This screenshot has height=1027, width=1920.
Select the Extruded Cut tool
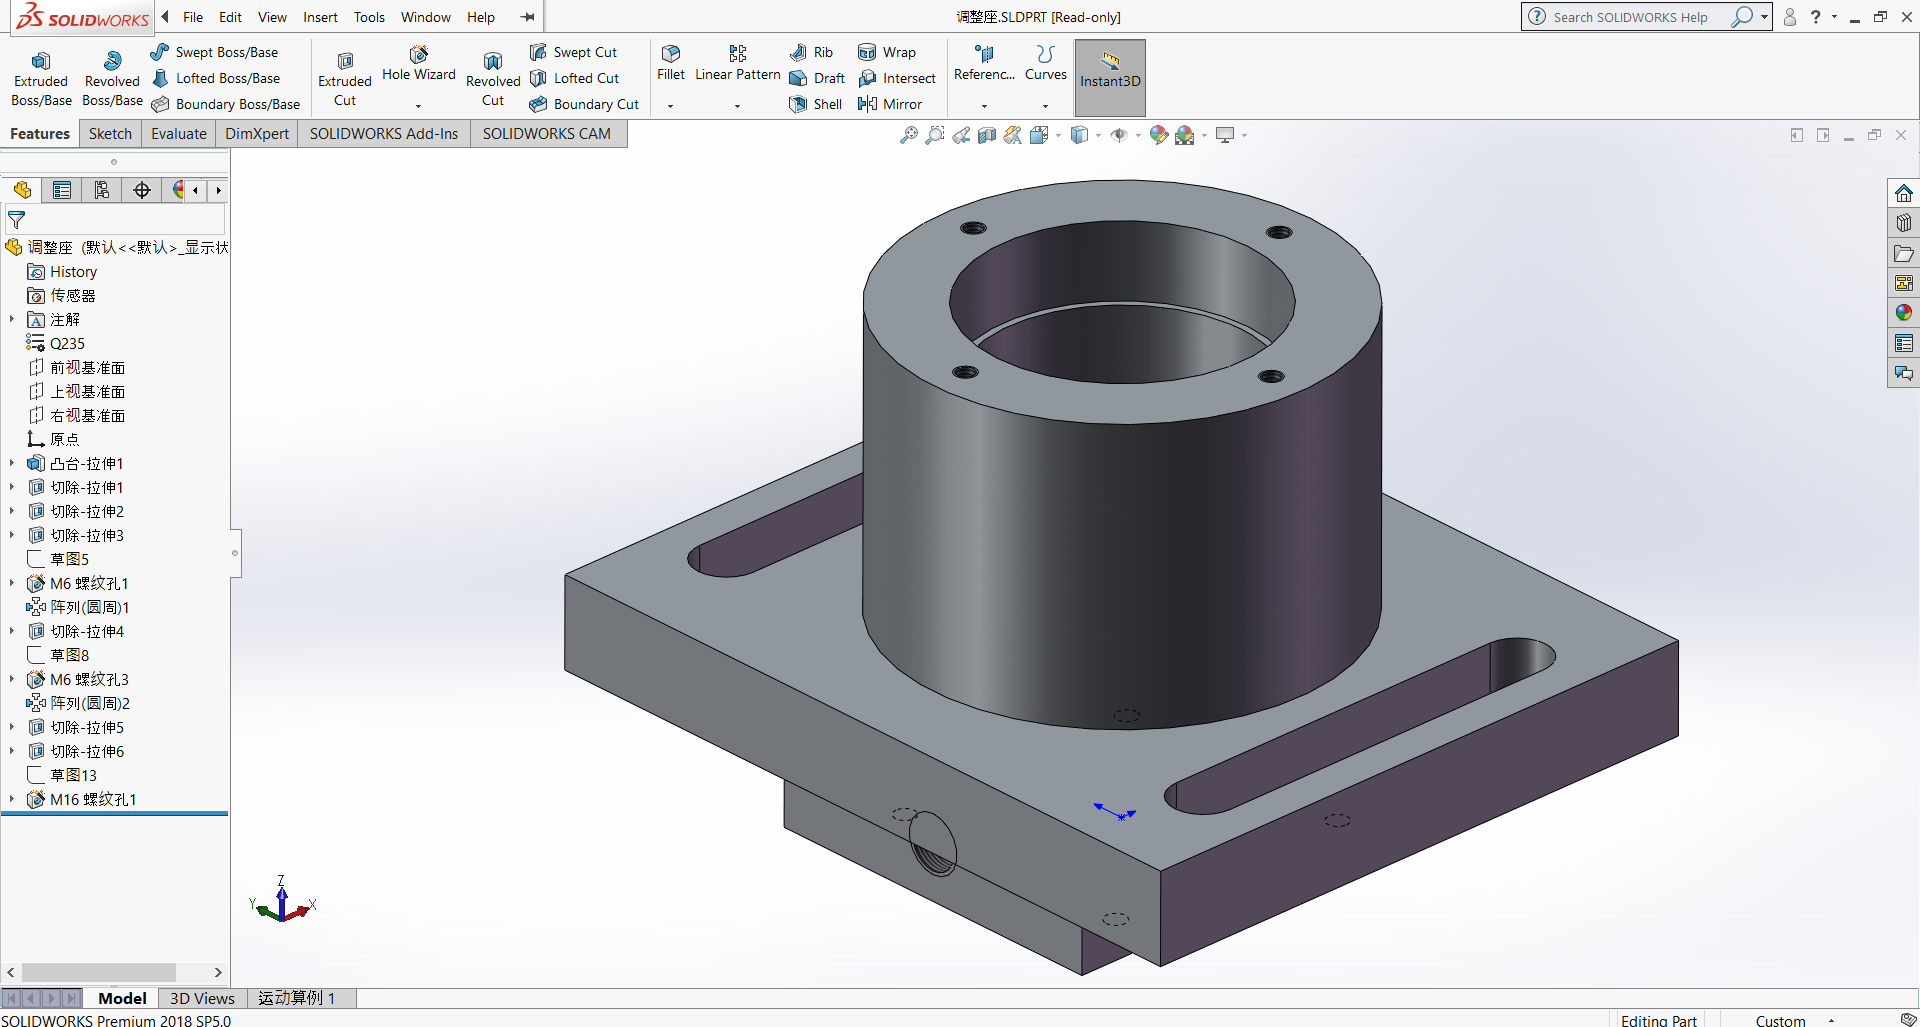click(x=345, y=79)
